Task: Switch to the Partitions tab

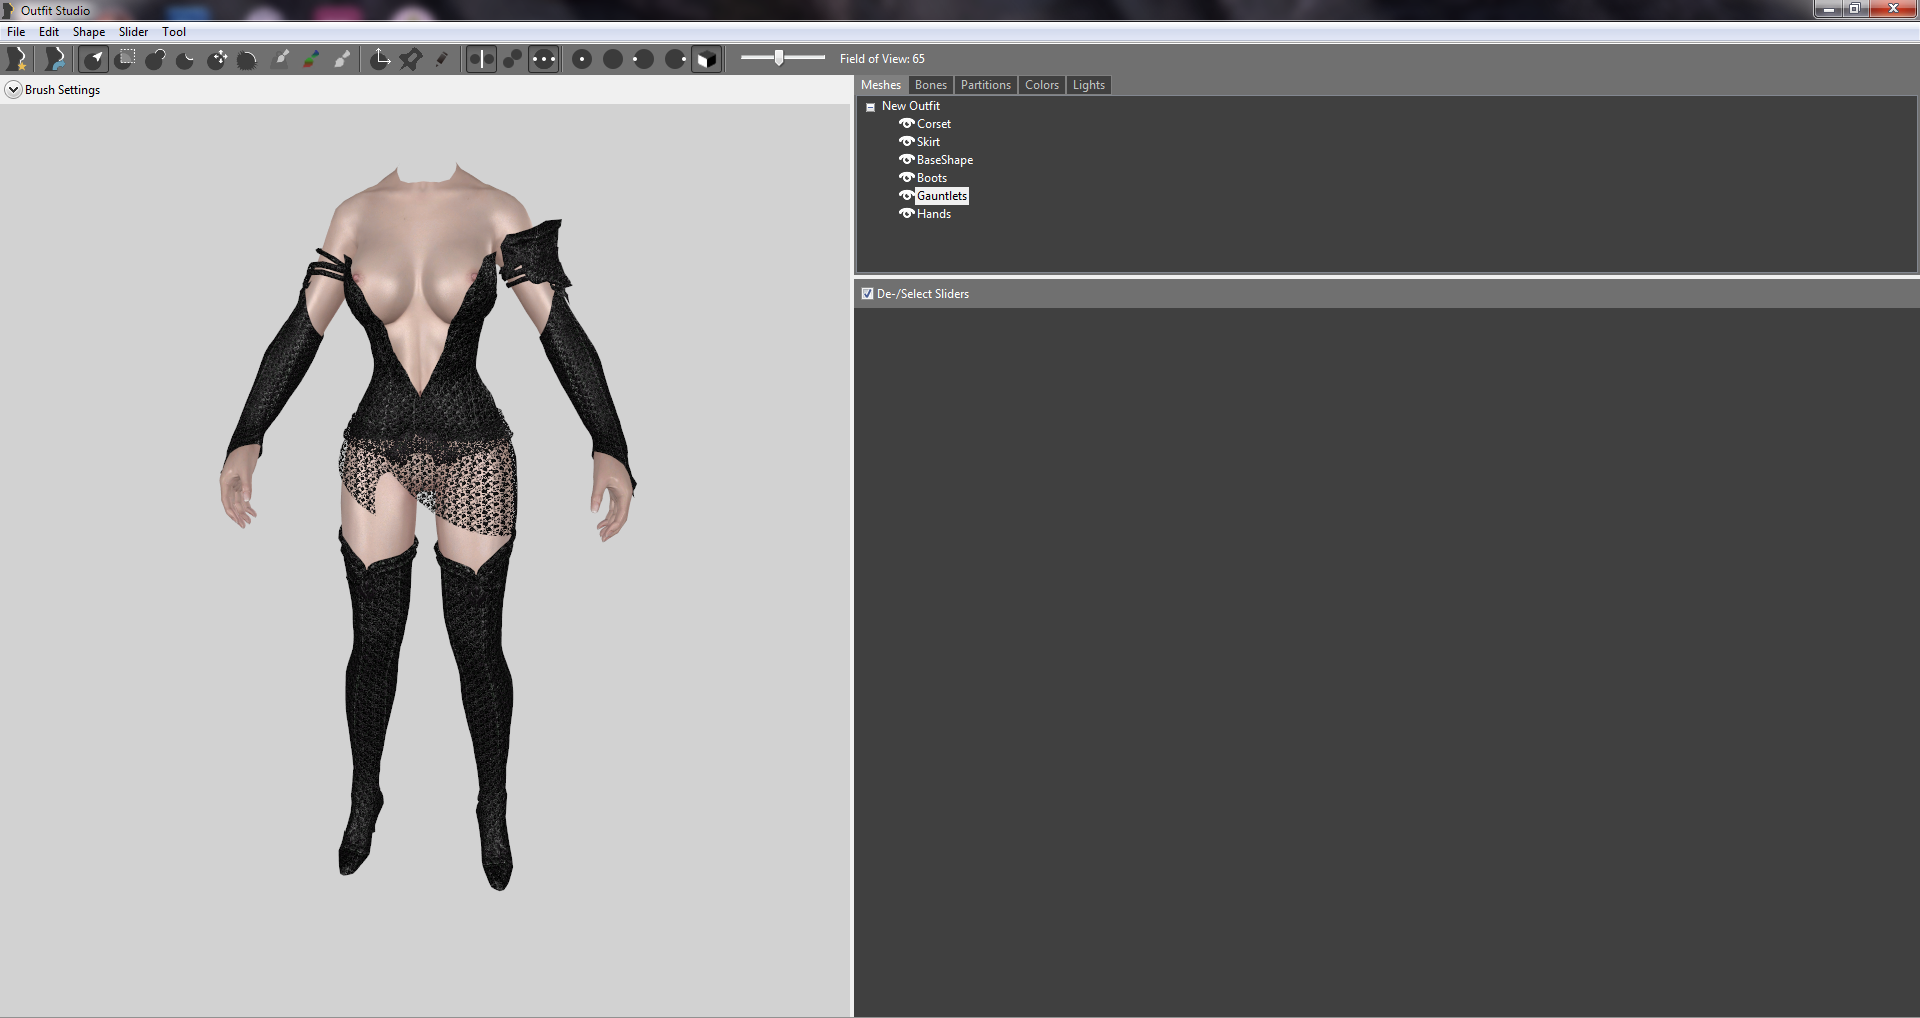Action: [x=985, y=85]
